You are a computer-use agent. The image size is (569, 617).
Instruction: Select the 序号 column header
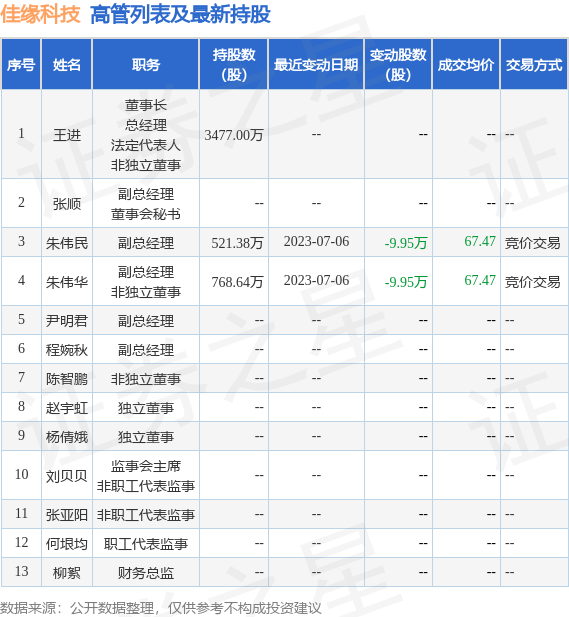coord(21,65)
